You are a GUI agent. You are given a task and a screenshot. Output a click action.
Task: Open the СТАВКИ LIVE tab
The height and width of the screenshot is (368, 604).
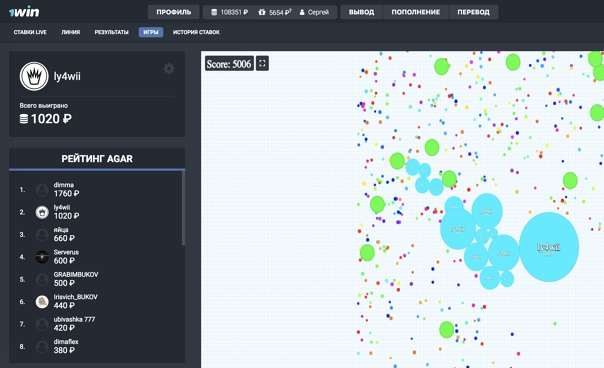(30, 32)
